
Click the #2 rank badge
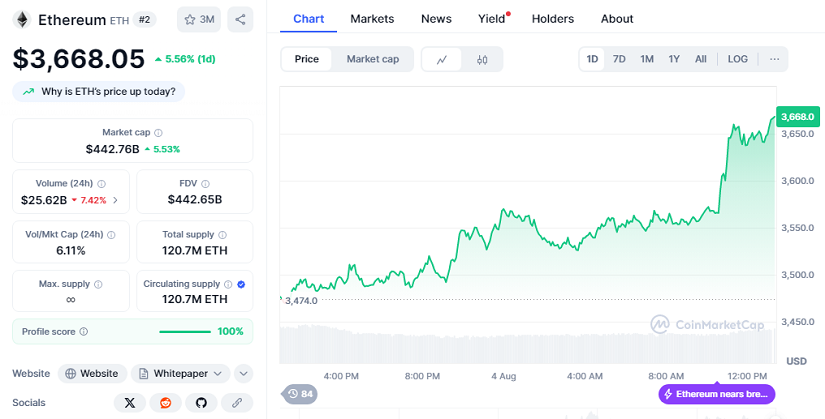click(144, 19)
